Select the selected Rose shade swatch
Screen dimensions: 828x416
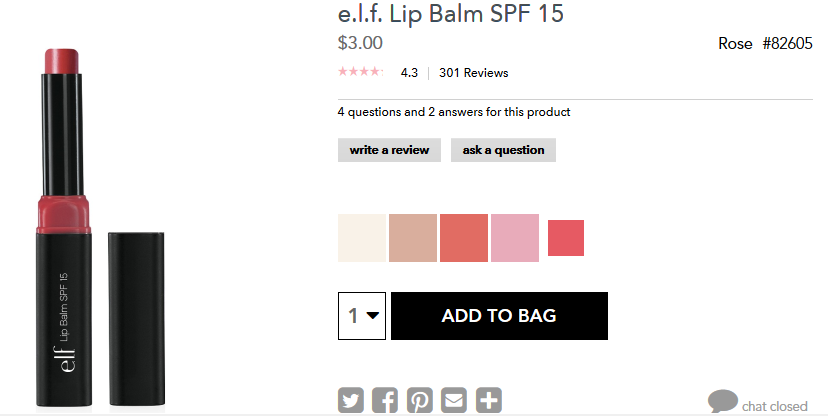pos(566,238)
